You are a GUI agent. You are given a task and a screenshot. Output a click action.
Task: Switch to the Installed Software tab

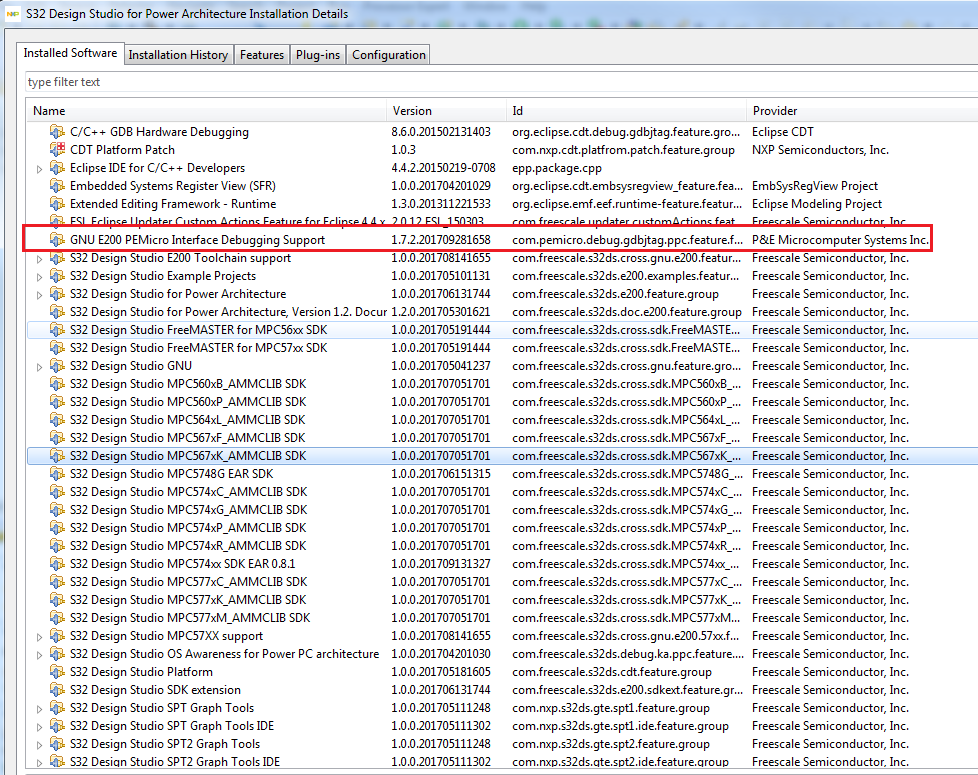70,53
